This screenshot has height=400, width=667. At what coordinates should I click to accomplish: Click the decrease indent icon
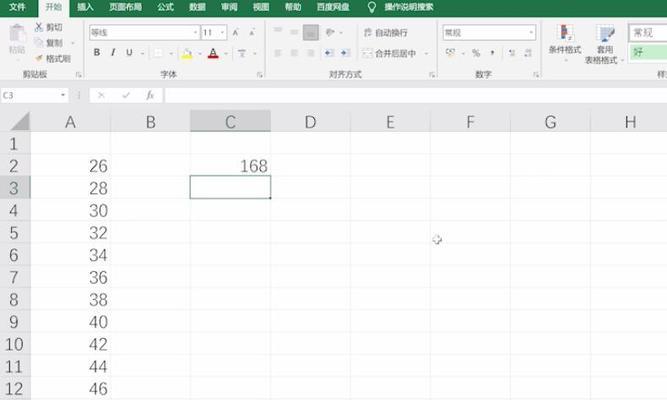(x=328, y=53)
